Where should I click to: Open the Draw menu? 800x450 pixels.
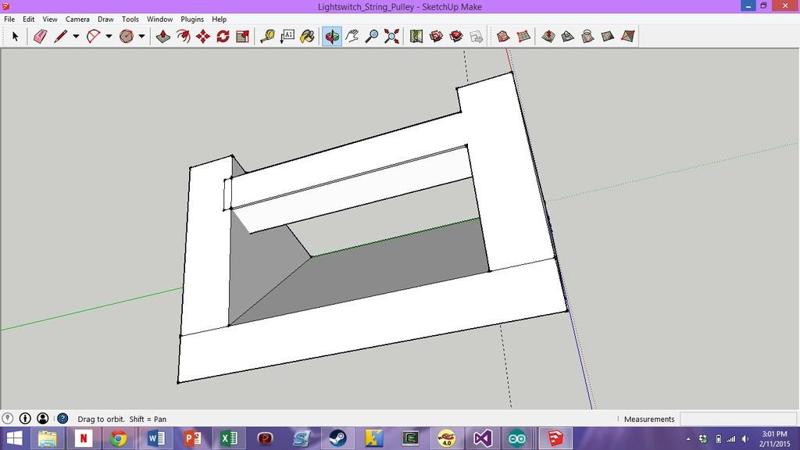[106, 19]
